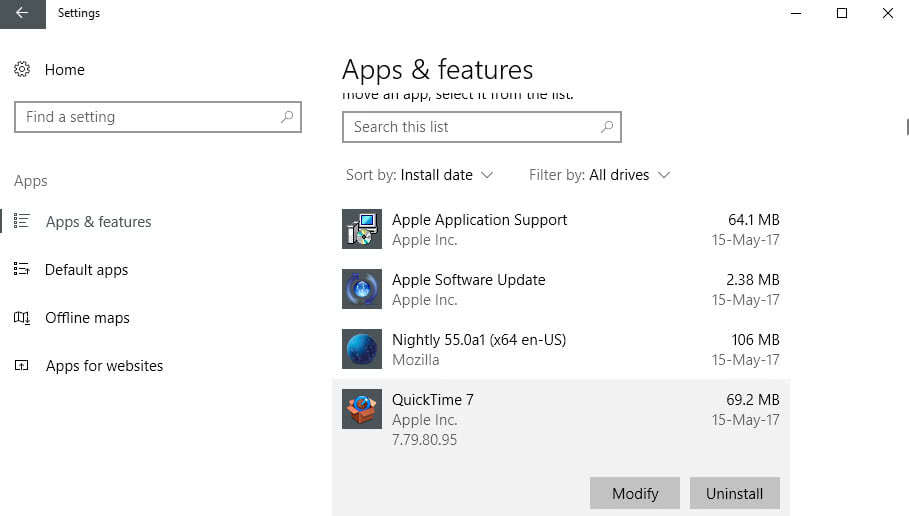Open Home via the gear icon
909x516 pixels.
pos(22,70)
